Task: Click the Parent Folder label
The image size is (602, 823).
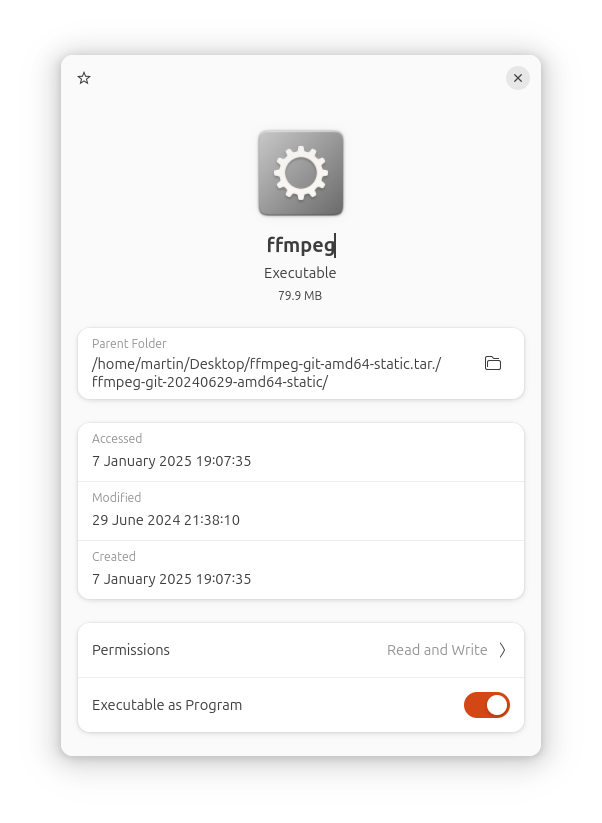Action: click(129, 343)
